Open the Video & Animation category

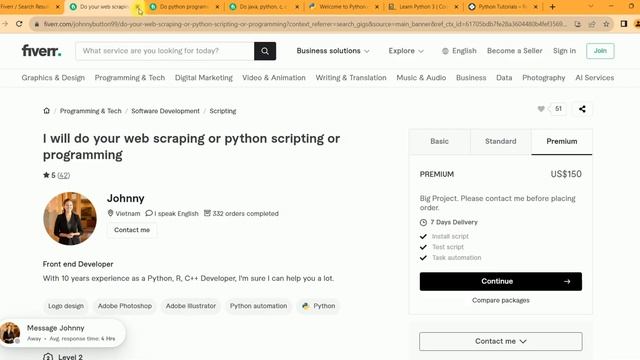point(274,78)
